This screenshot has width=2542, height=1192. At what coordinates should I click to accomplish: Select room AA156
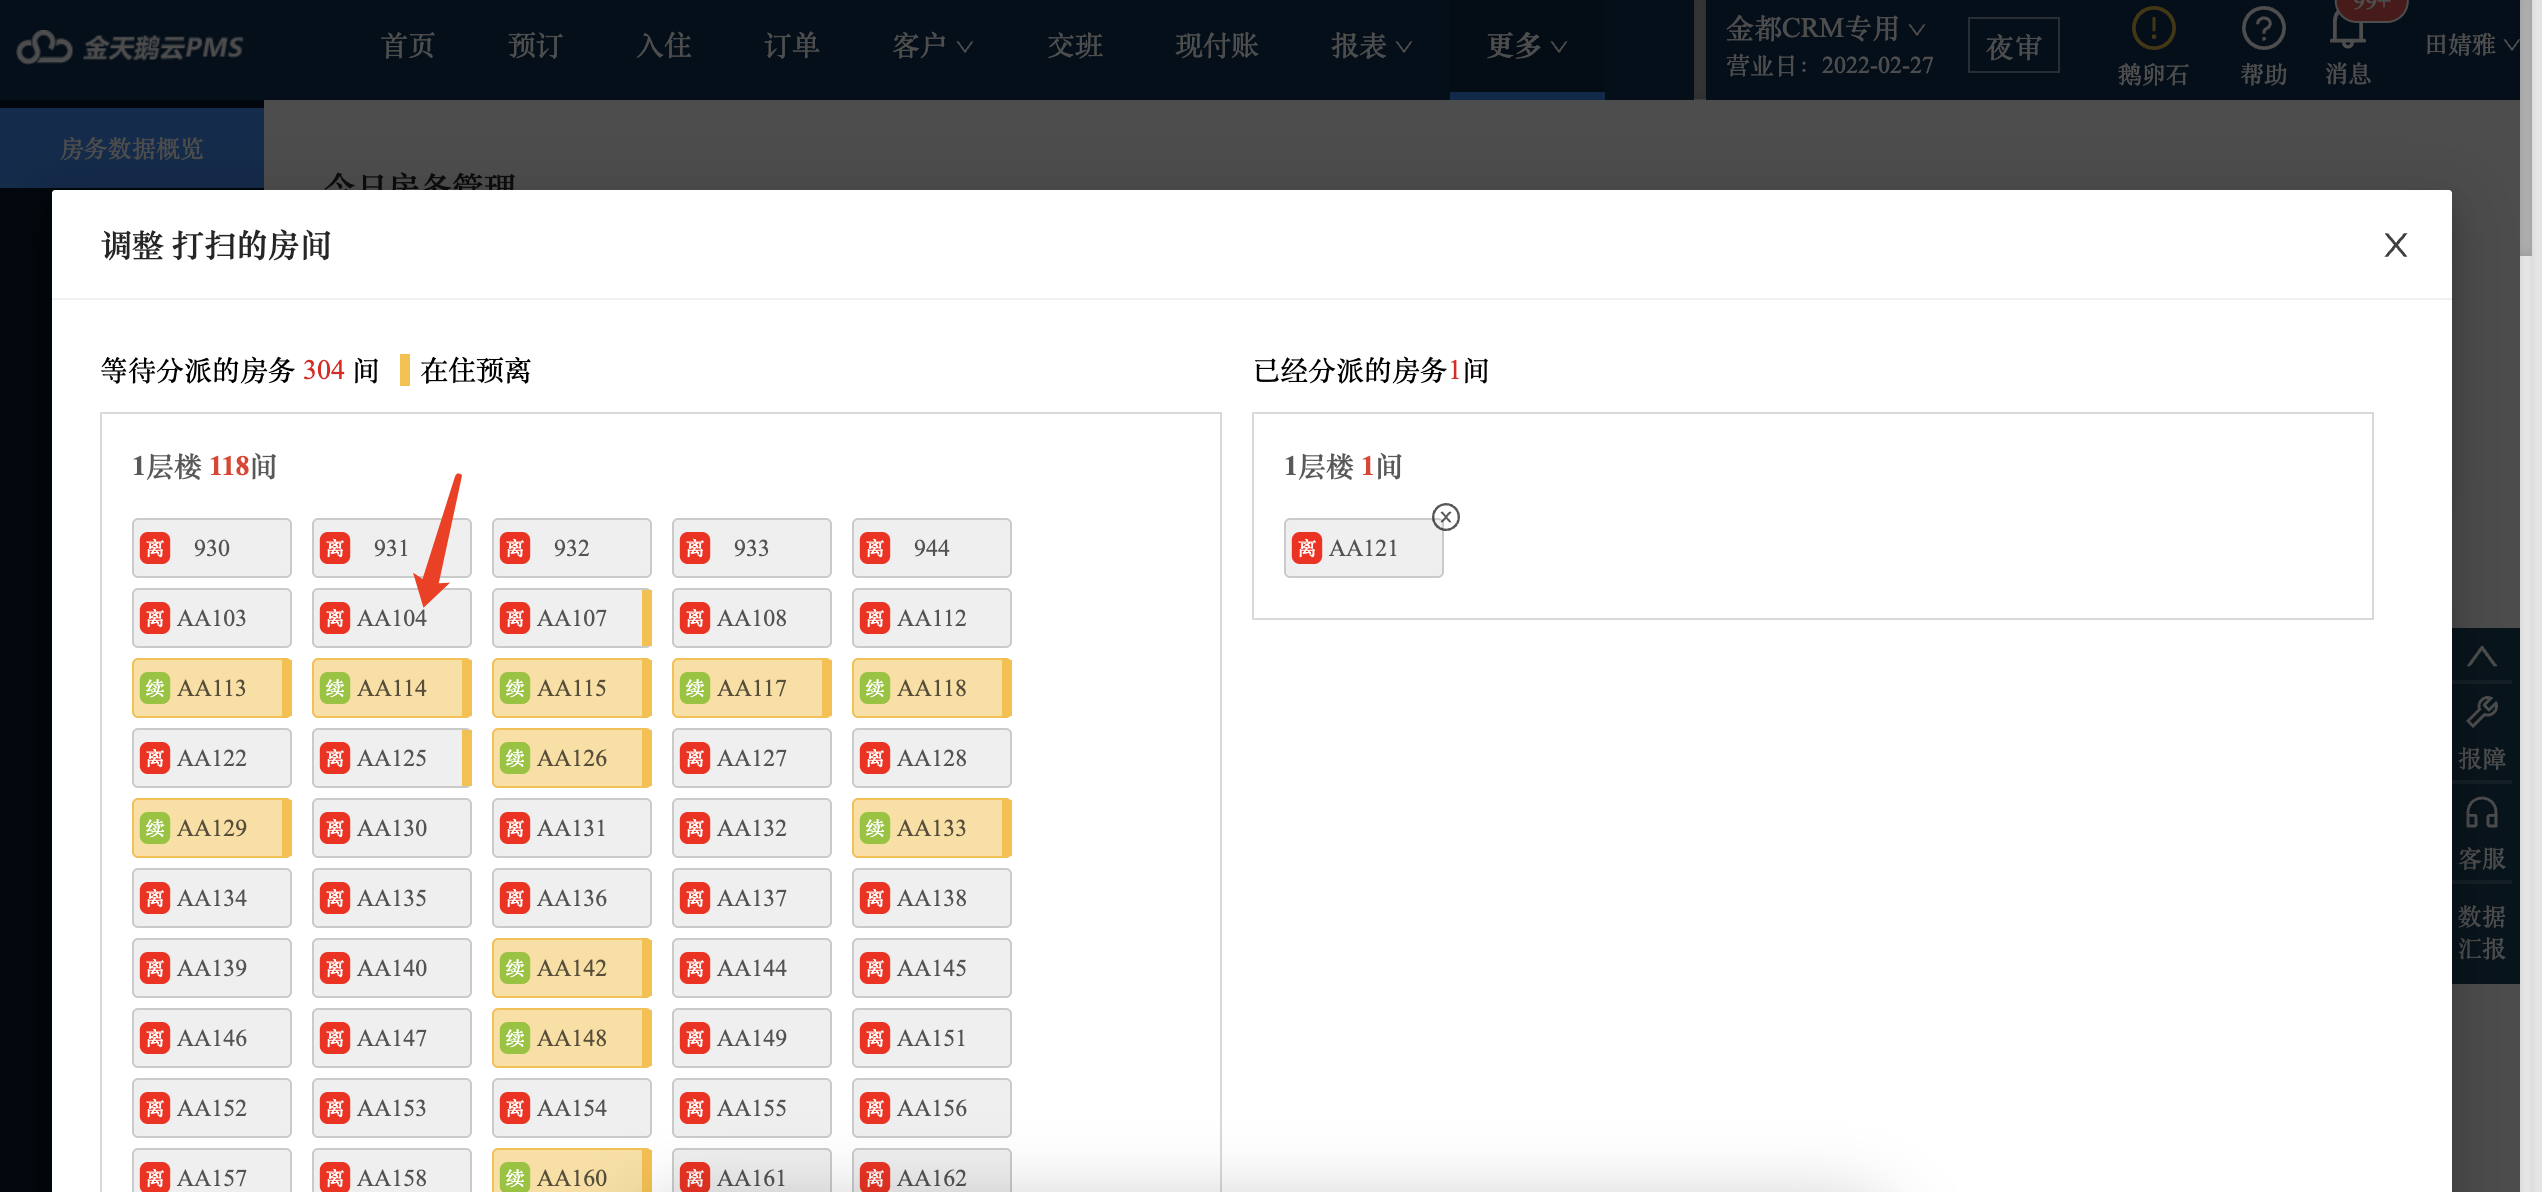tap(932, 1108)
